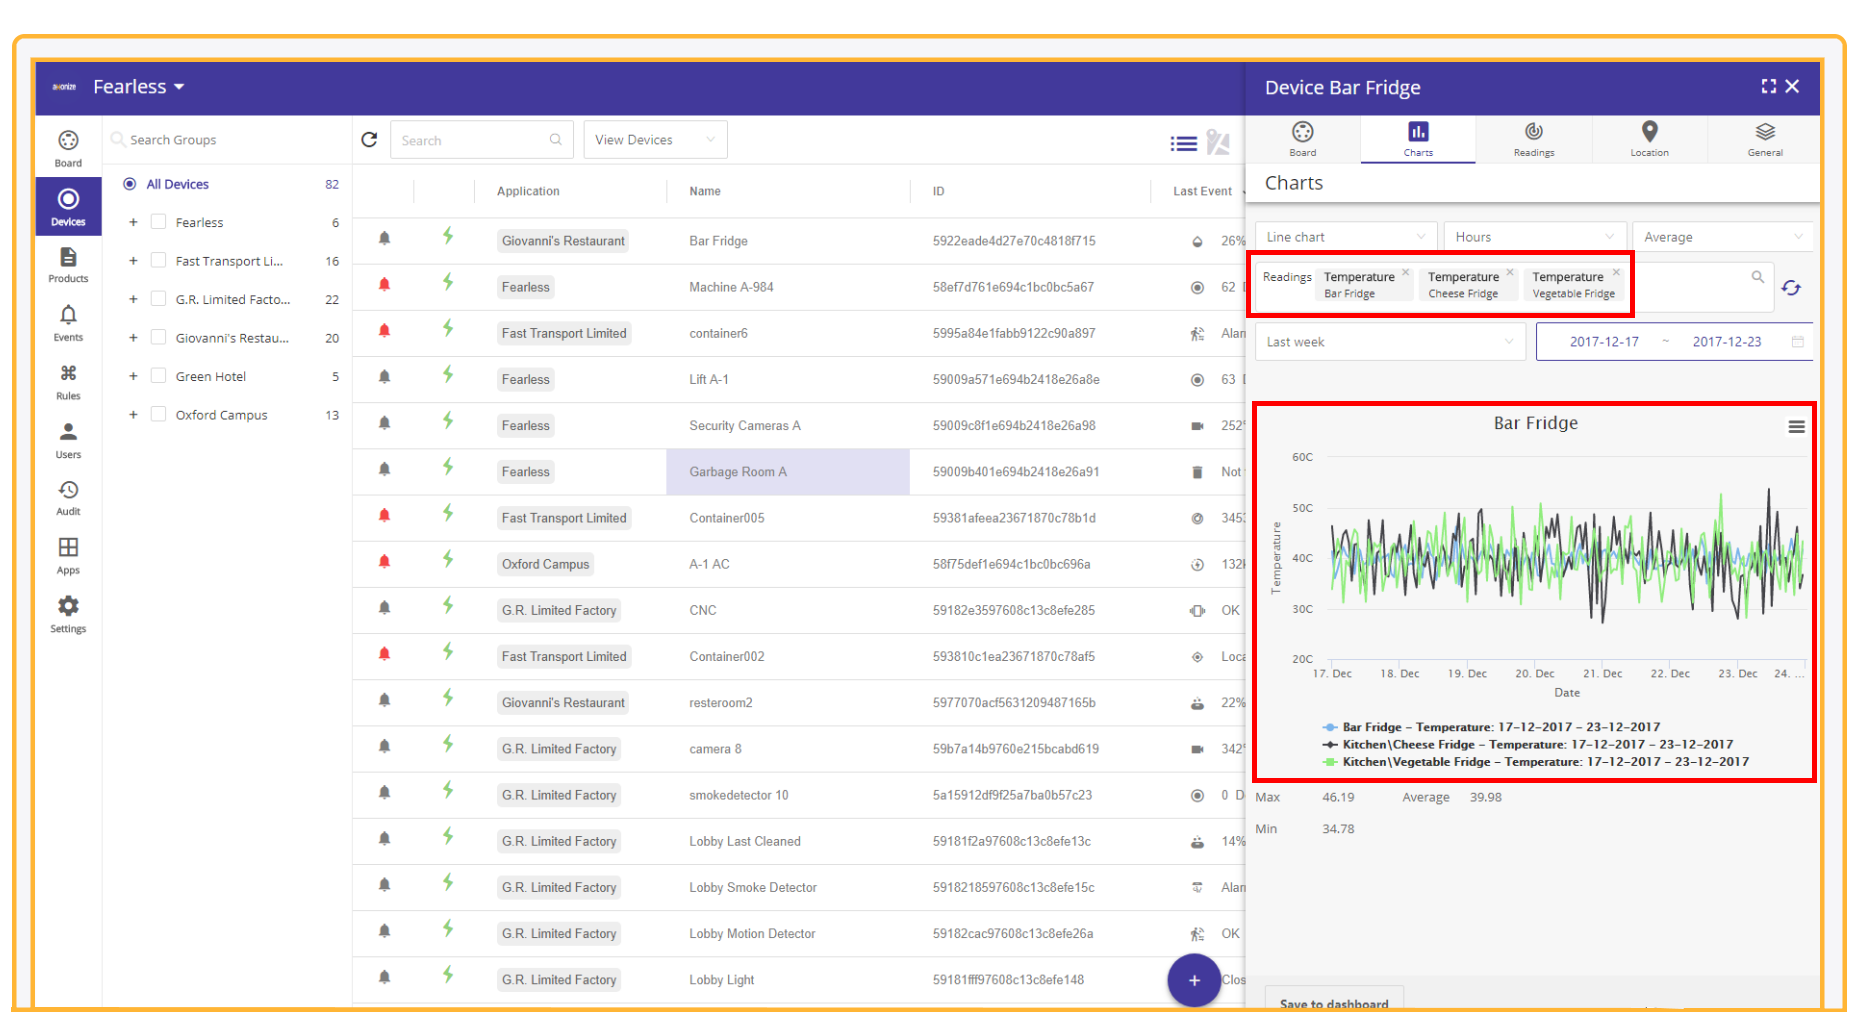
Task: Open the chart hamburger menu
Action: pyautogui.click(x=1796, y=427)
